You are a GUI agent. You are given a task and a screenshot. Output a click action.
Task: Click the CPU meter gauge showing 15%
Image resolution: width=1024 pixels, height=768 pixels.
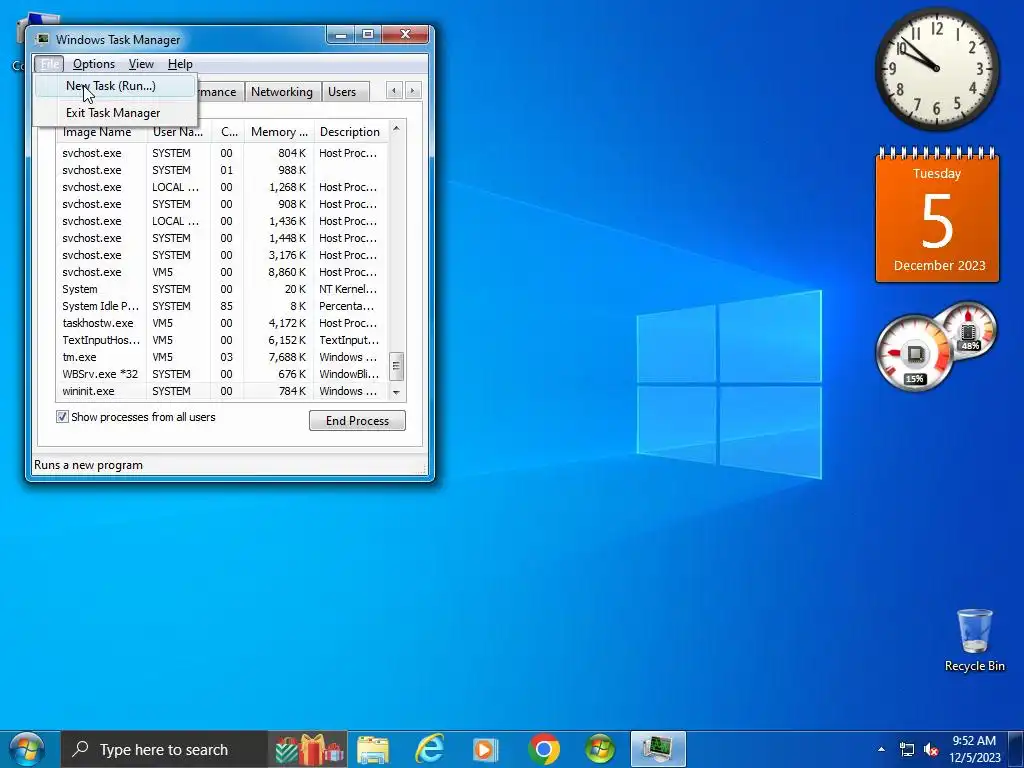pyautogui.click(x=914, y=353)
